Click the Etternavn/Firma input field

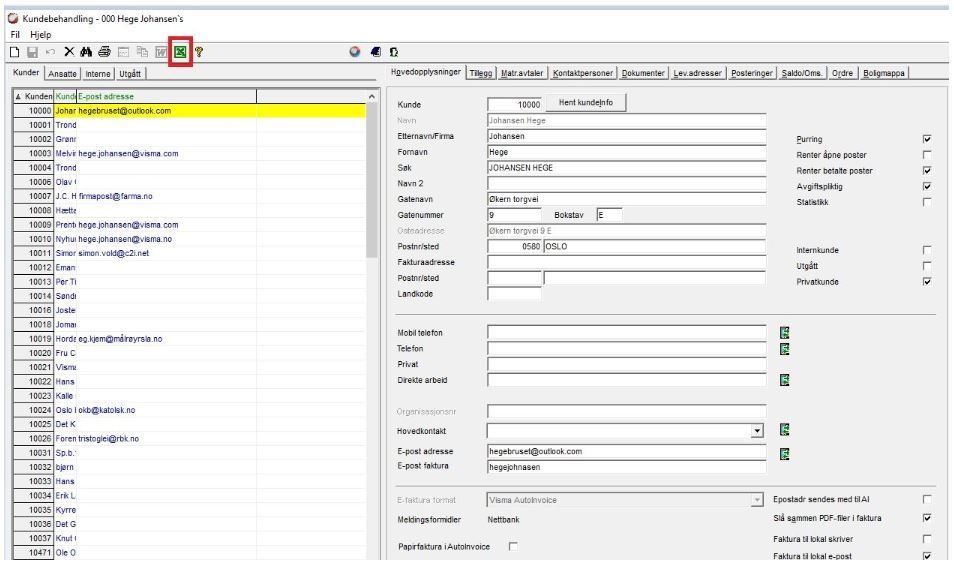pyautogui.click(x=627, y=136)
